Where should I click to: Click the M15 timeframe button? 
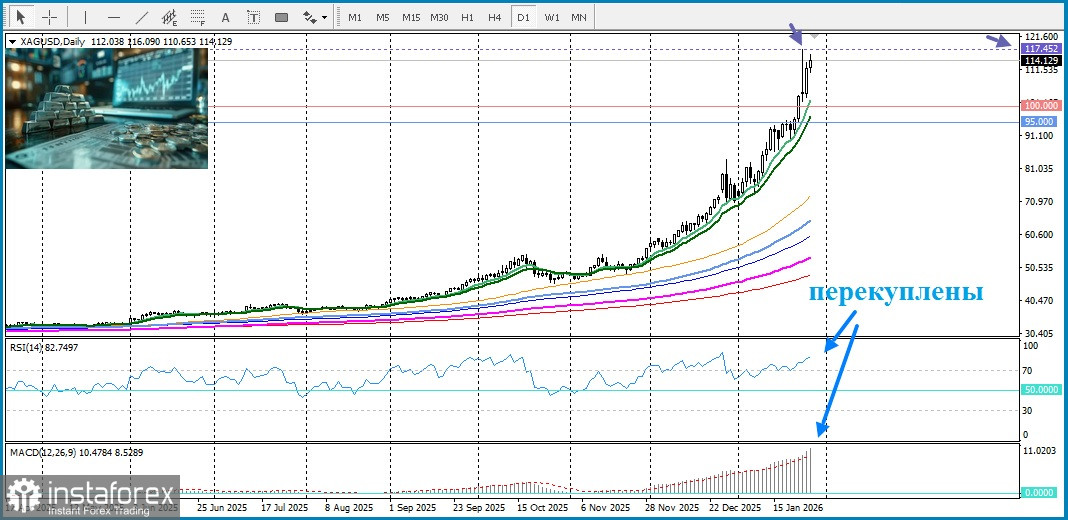pyautogui.click(x=411, y=17)
